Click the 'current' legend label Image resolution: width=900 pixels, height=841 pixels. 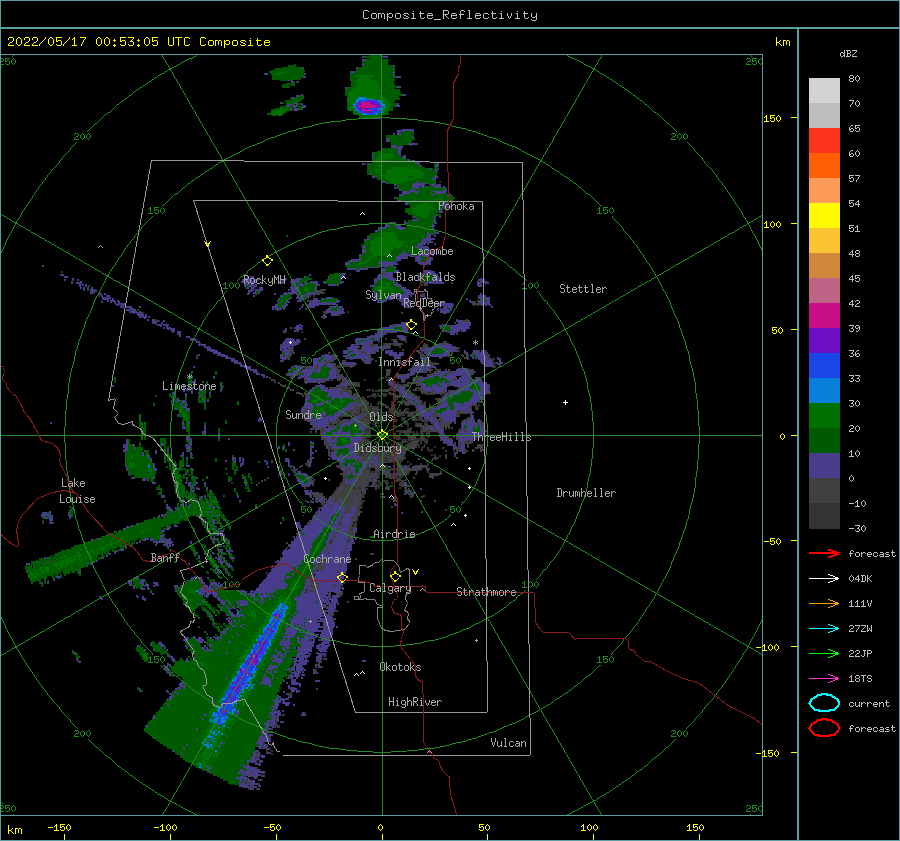pyautogui.click(x=869, y=703)
